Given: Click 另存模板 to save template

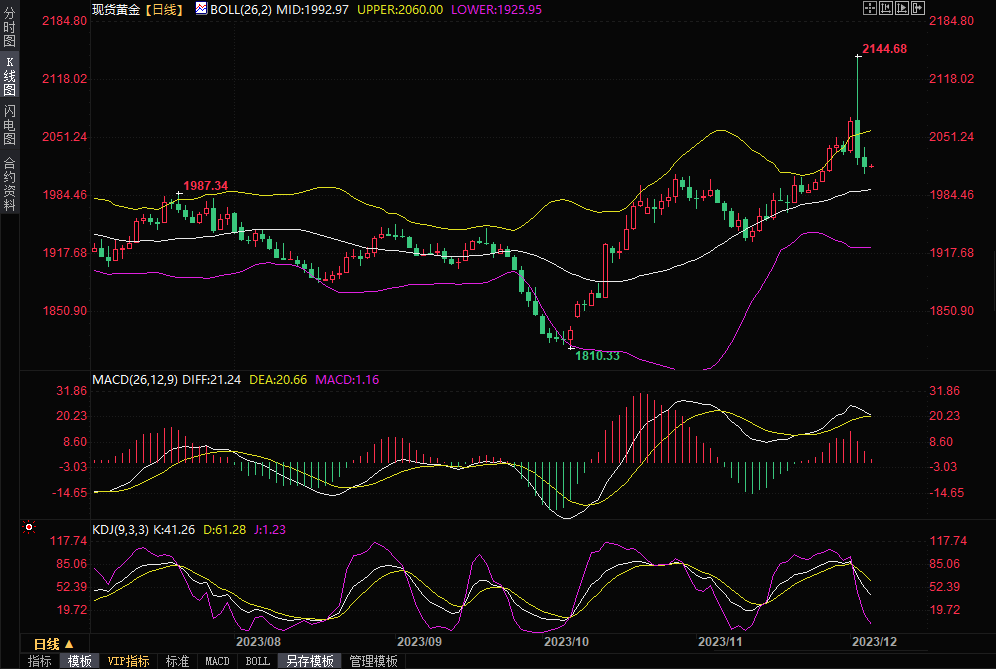Looking at the screenshot, I should coord(310,661).
